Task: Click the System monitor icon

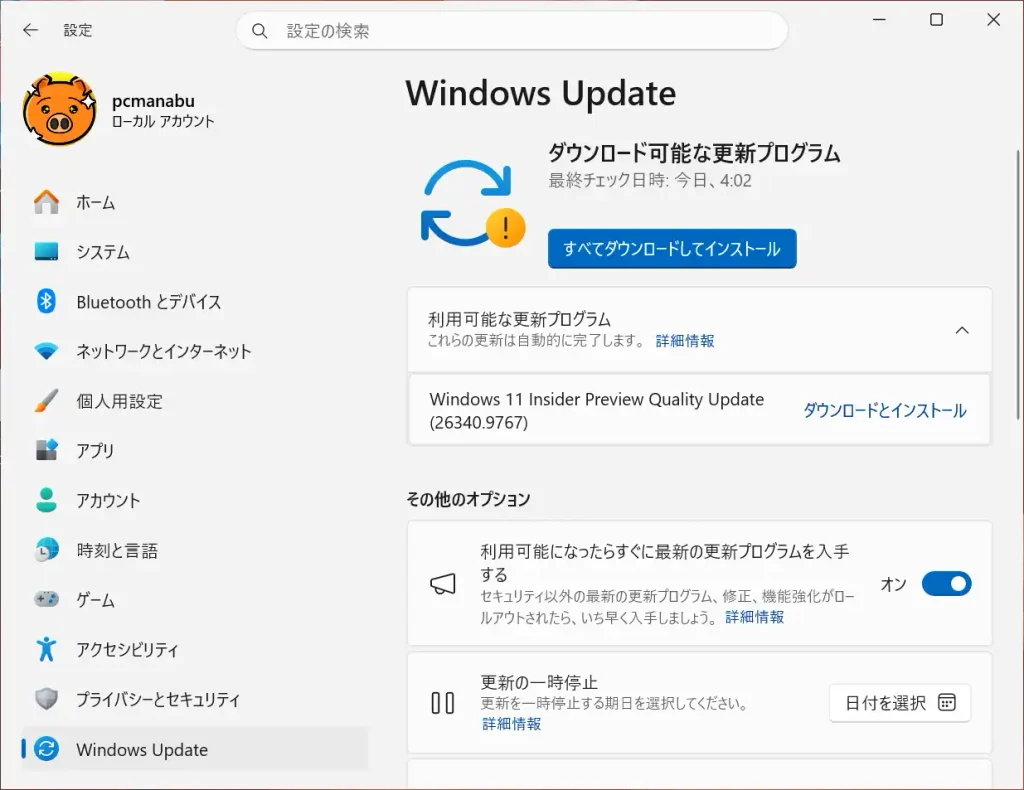Action: (46, 251)
